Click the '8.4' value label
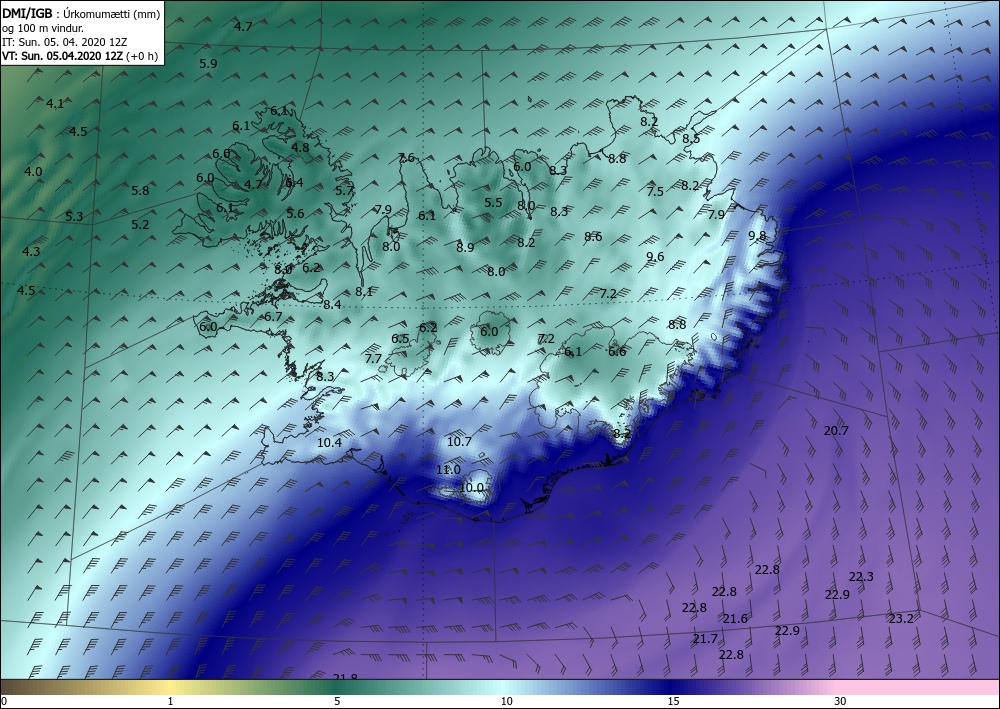 332,305
